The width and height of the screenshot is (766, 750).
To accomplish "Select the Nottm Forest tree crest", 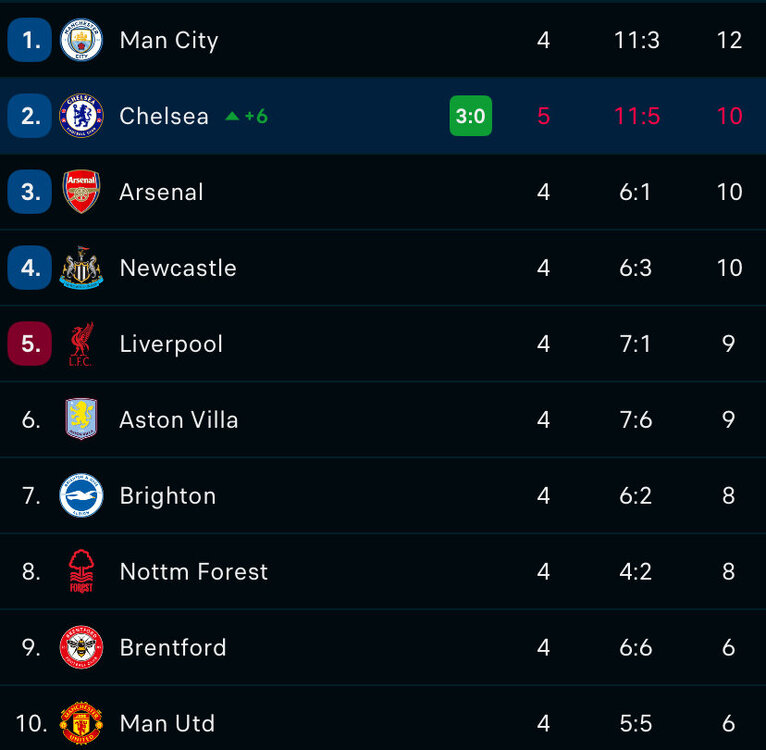I will (81, 571).
